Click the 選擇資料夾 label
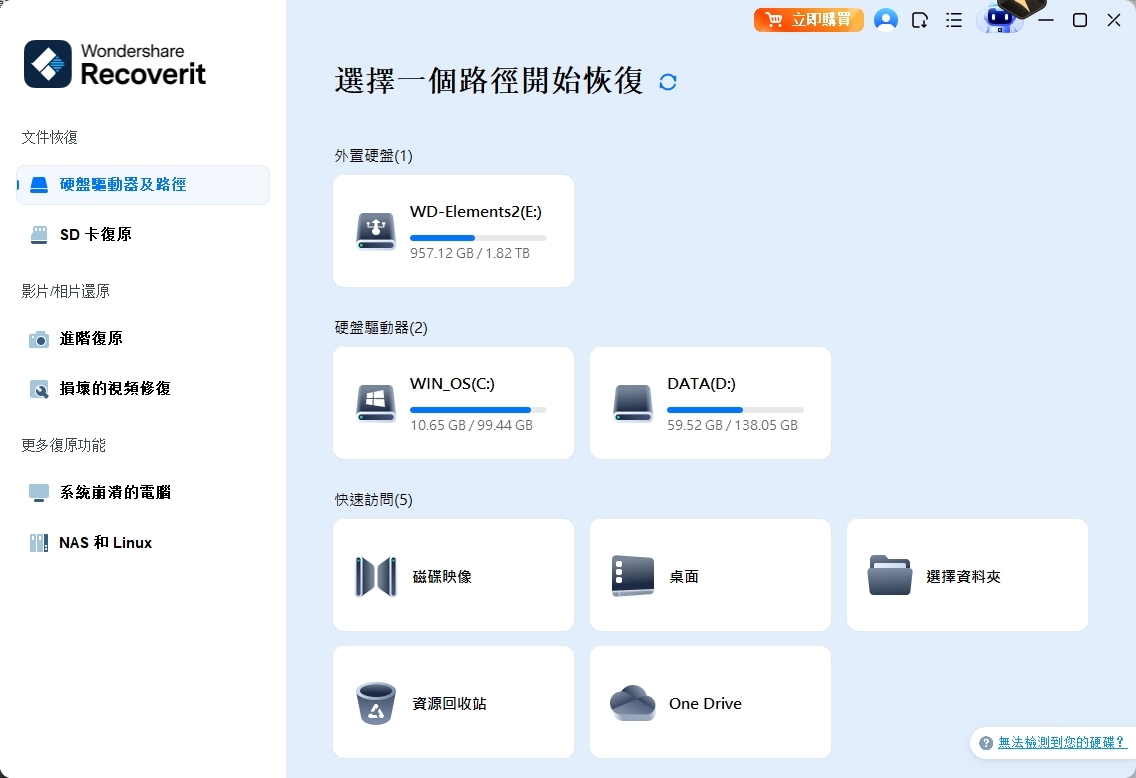This screenshot has width=1136, height=778. click(x=964, y=577)
